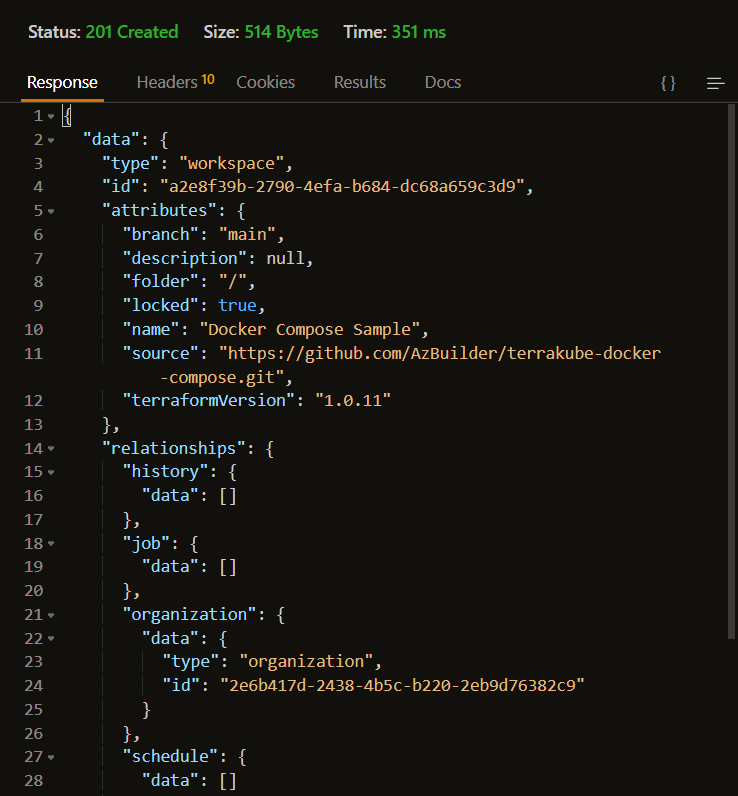Fold the "job" object on line 18
The width and height of the screenshot is (738, 796).
[x=51, y=544]
